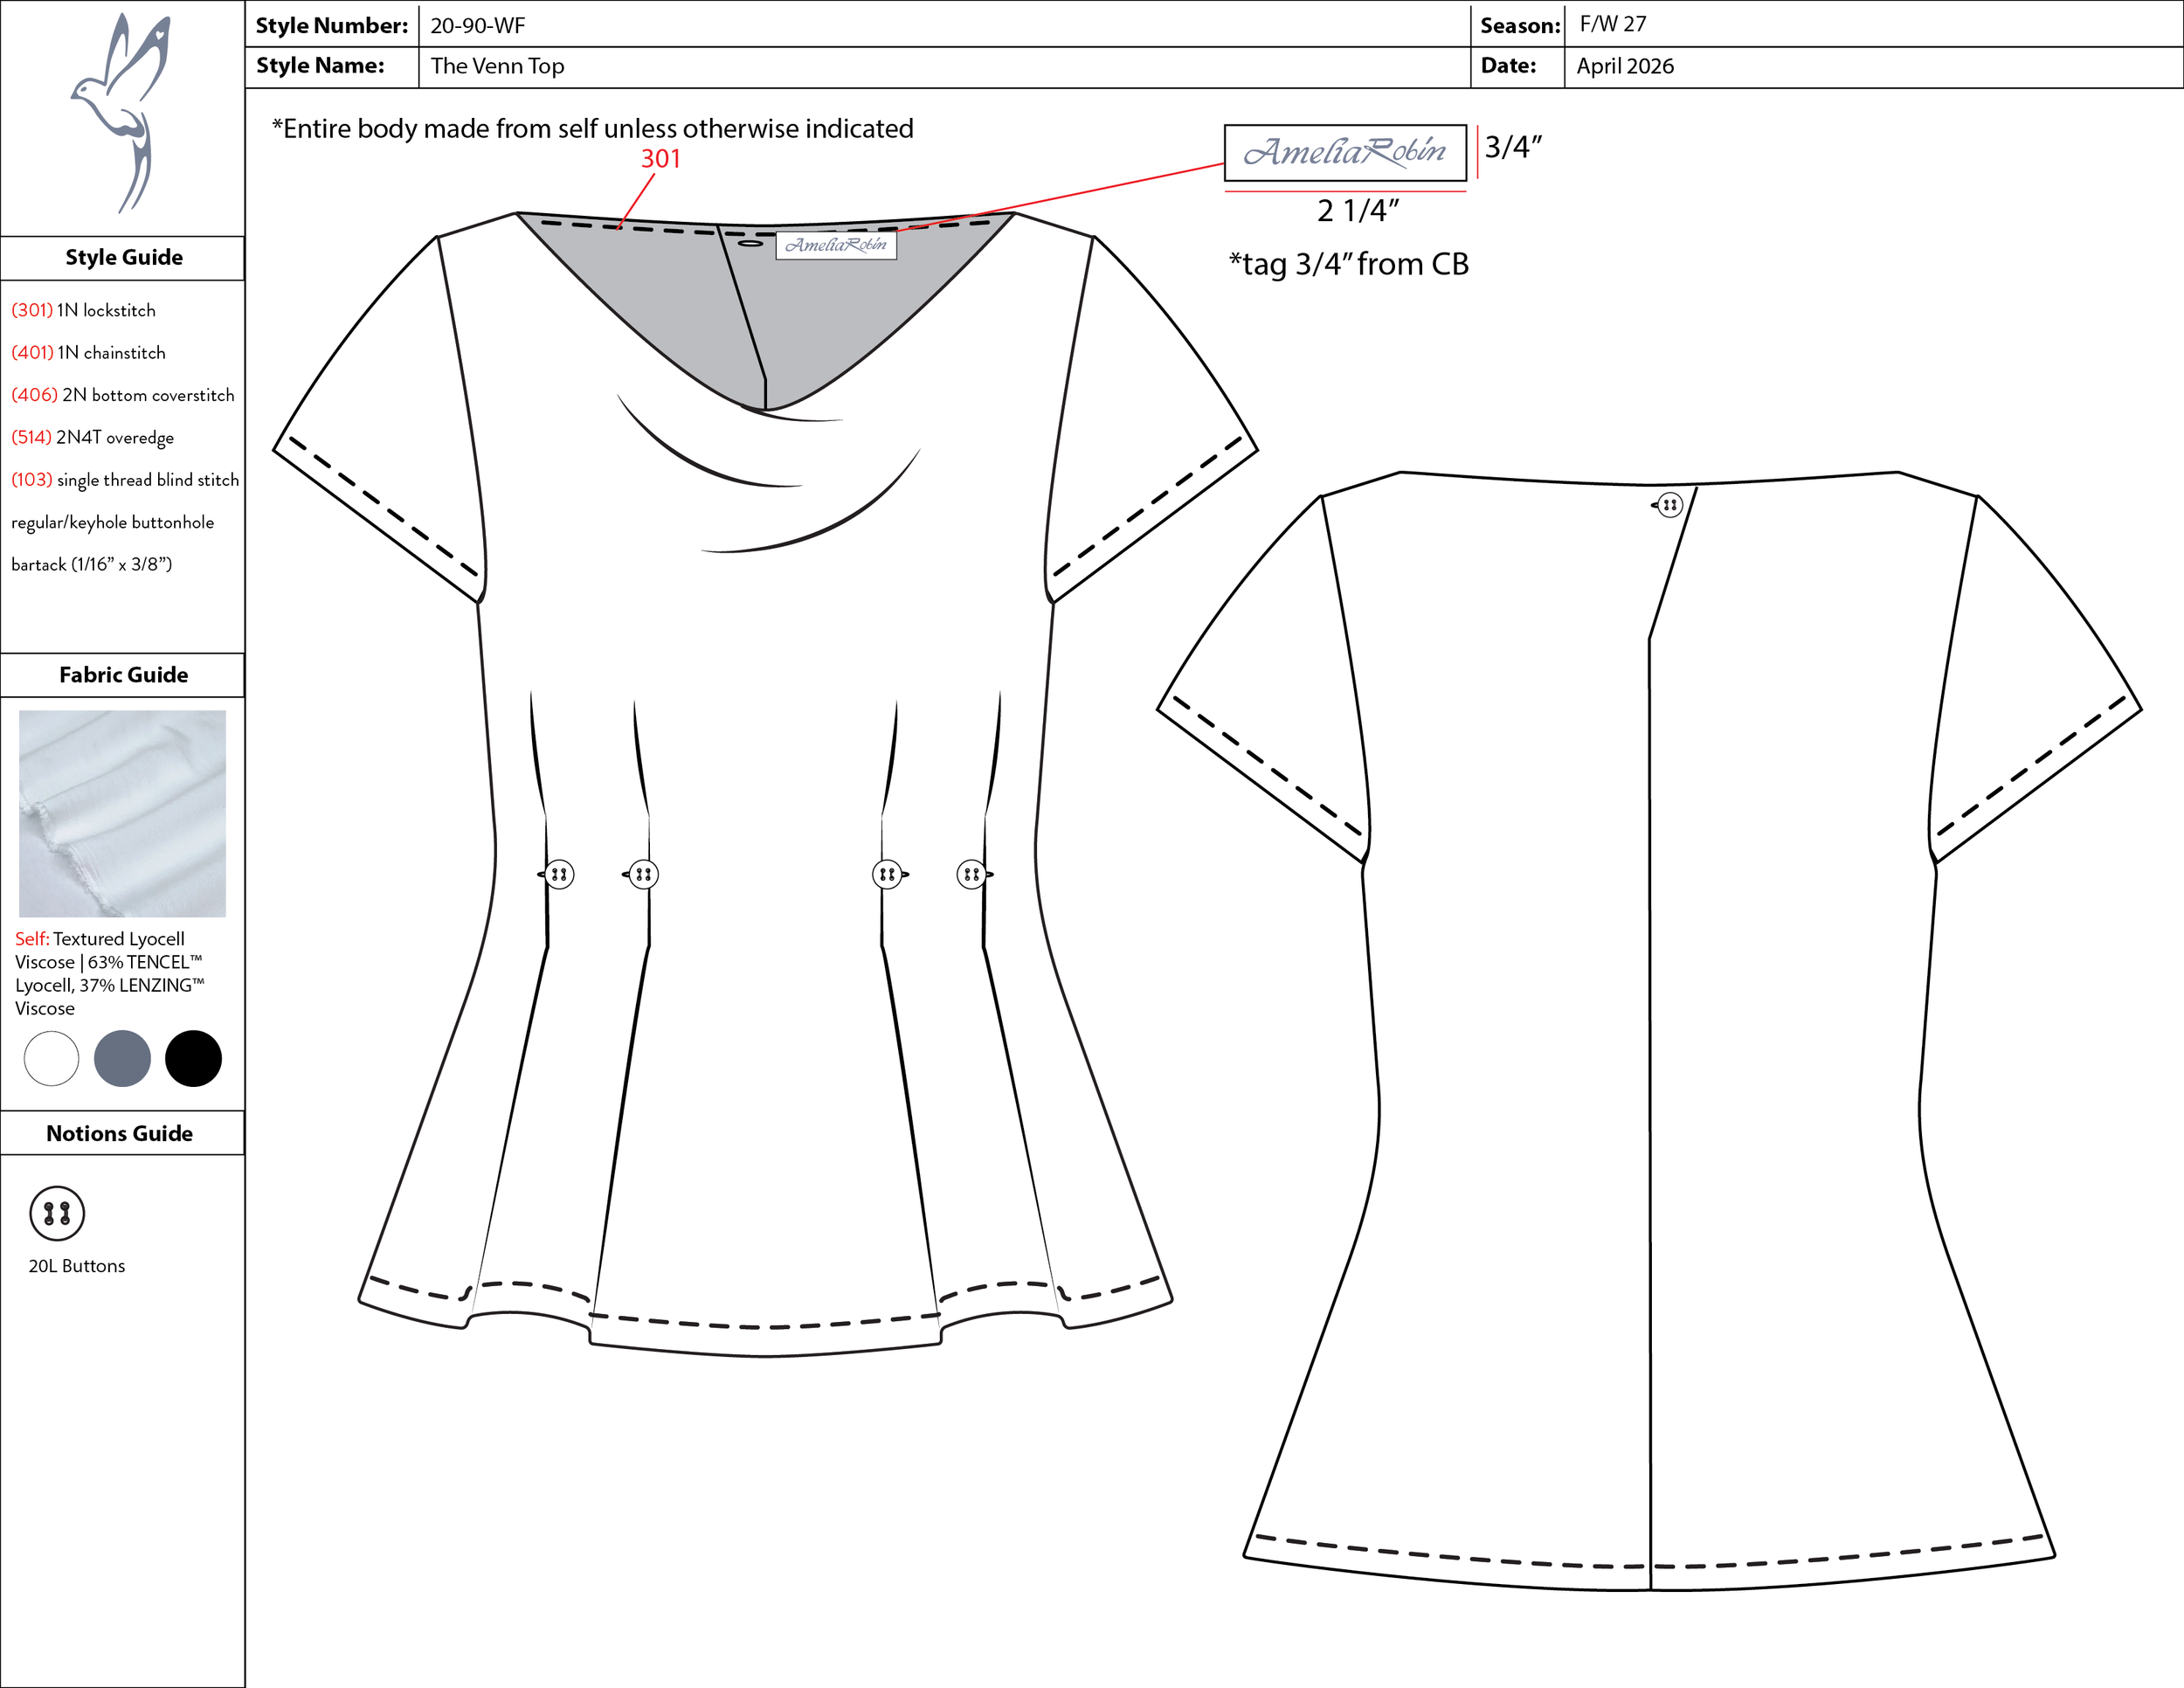
Task: Click the (301) 1N lockstitch entry
Action: (x=84, y=310)
